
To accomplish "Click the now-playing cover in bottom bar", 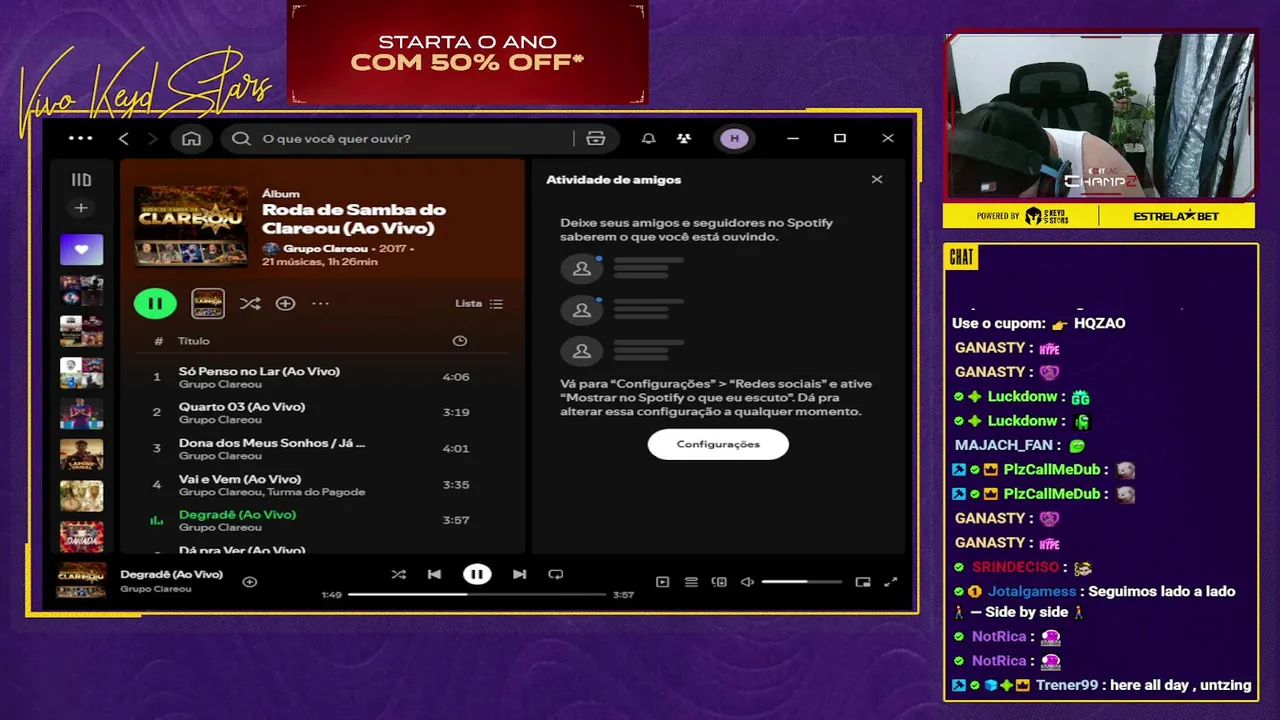I will [81, 580].
